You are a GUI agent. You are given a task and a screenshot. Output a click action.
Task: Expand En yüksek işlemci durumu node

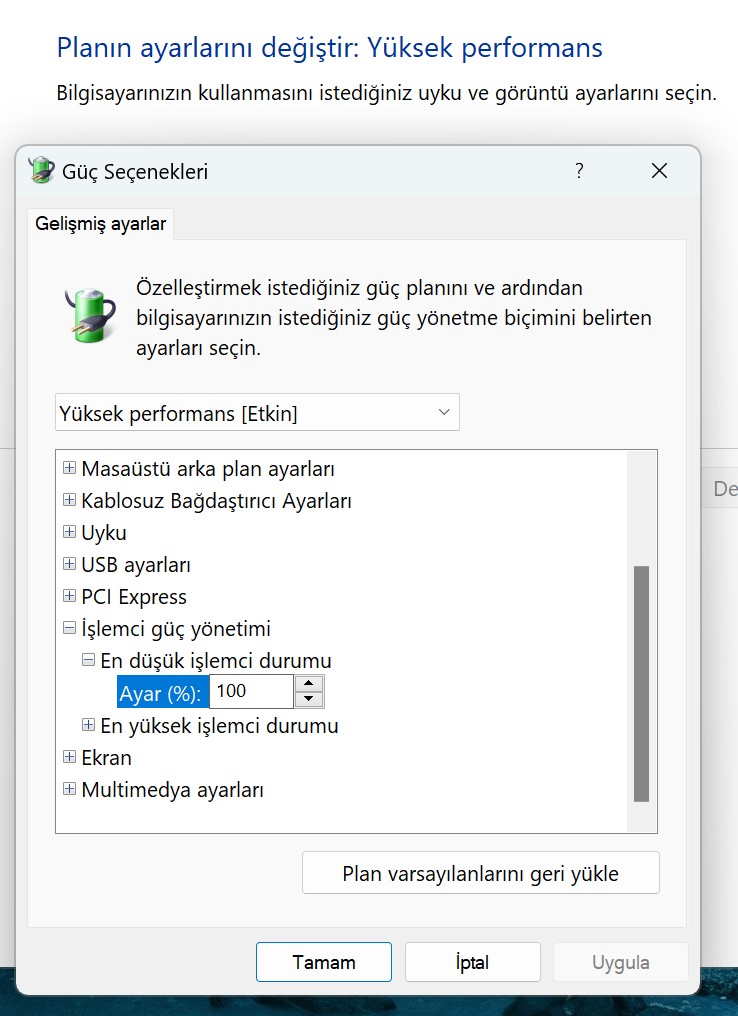coord(88,725)
